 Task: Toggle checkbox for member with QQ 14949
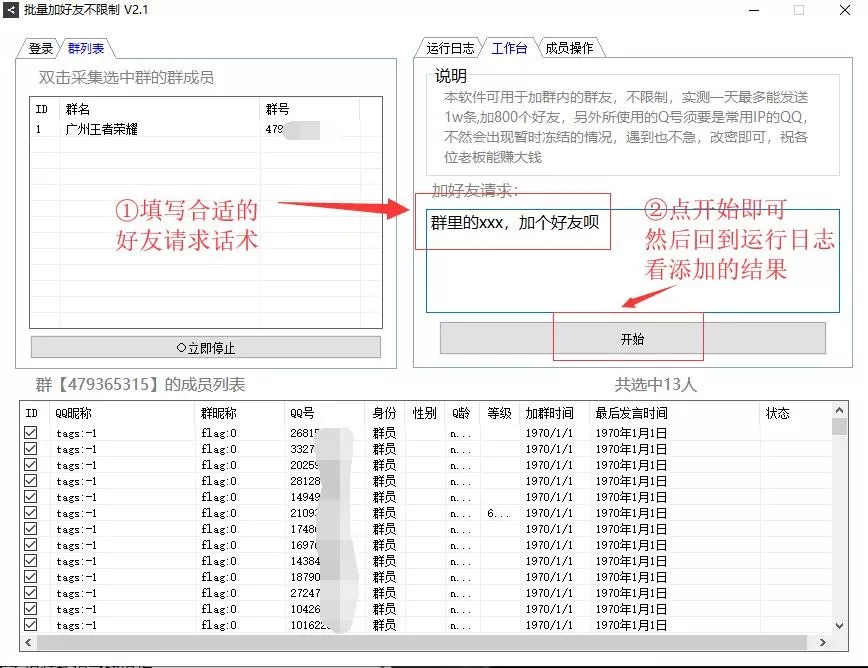31,497
